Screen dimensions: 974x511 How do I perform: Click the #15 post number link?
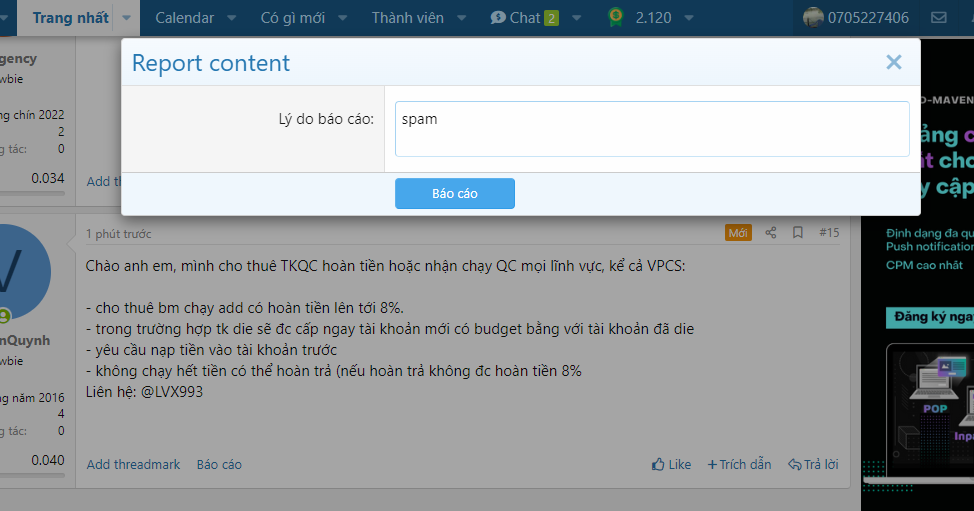click(x=829, y=233)
